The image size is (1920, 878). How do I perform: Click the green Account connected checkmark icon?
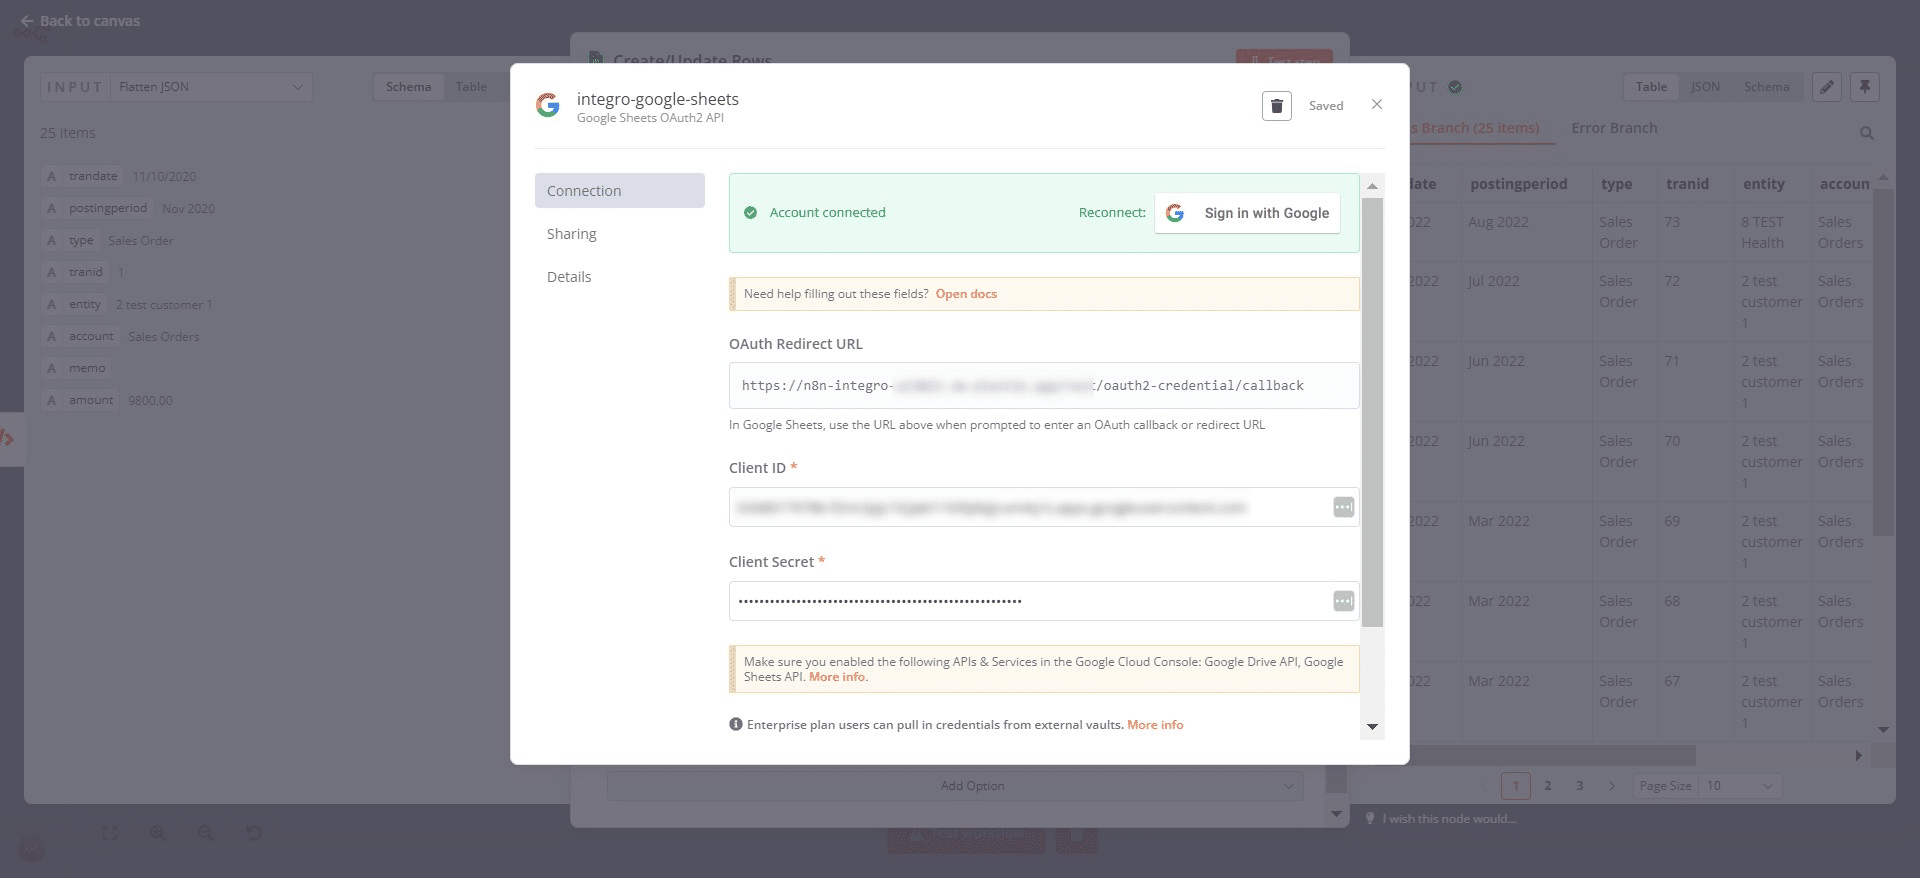751,213
